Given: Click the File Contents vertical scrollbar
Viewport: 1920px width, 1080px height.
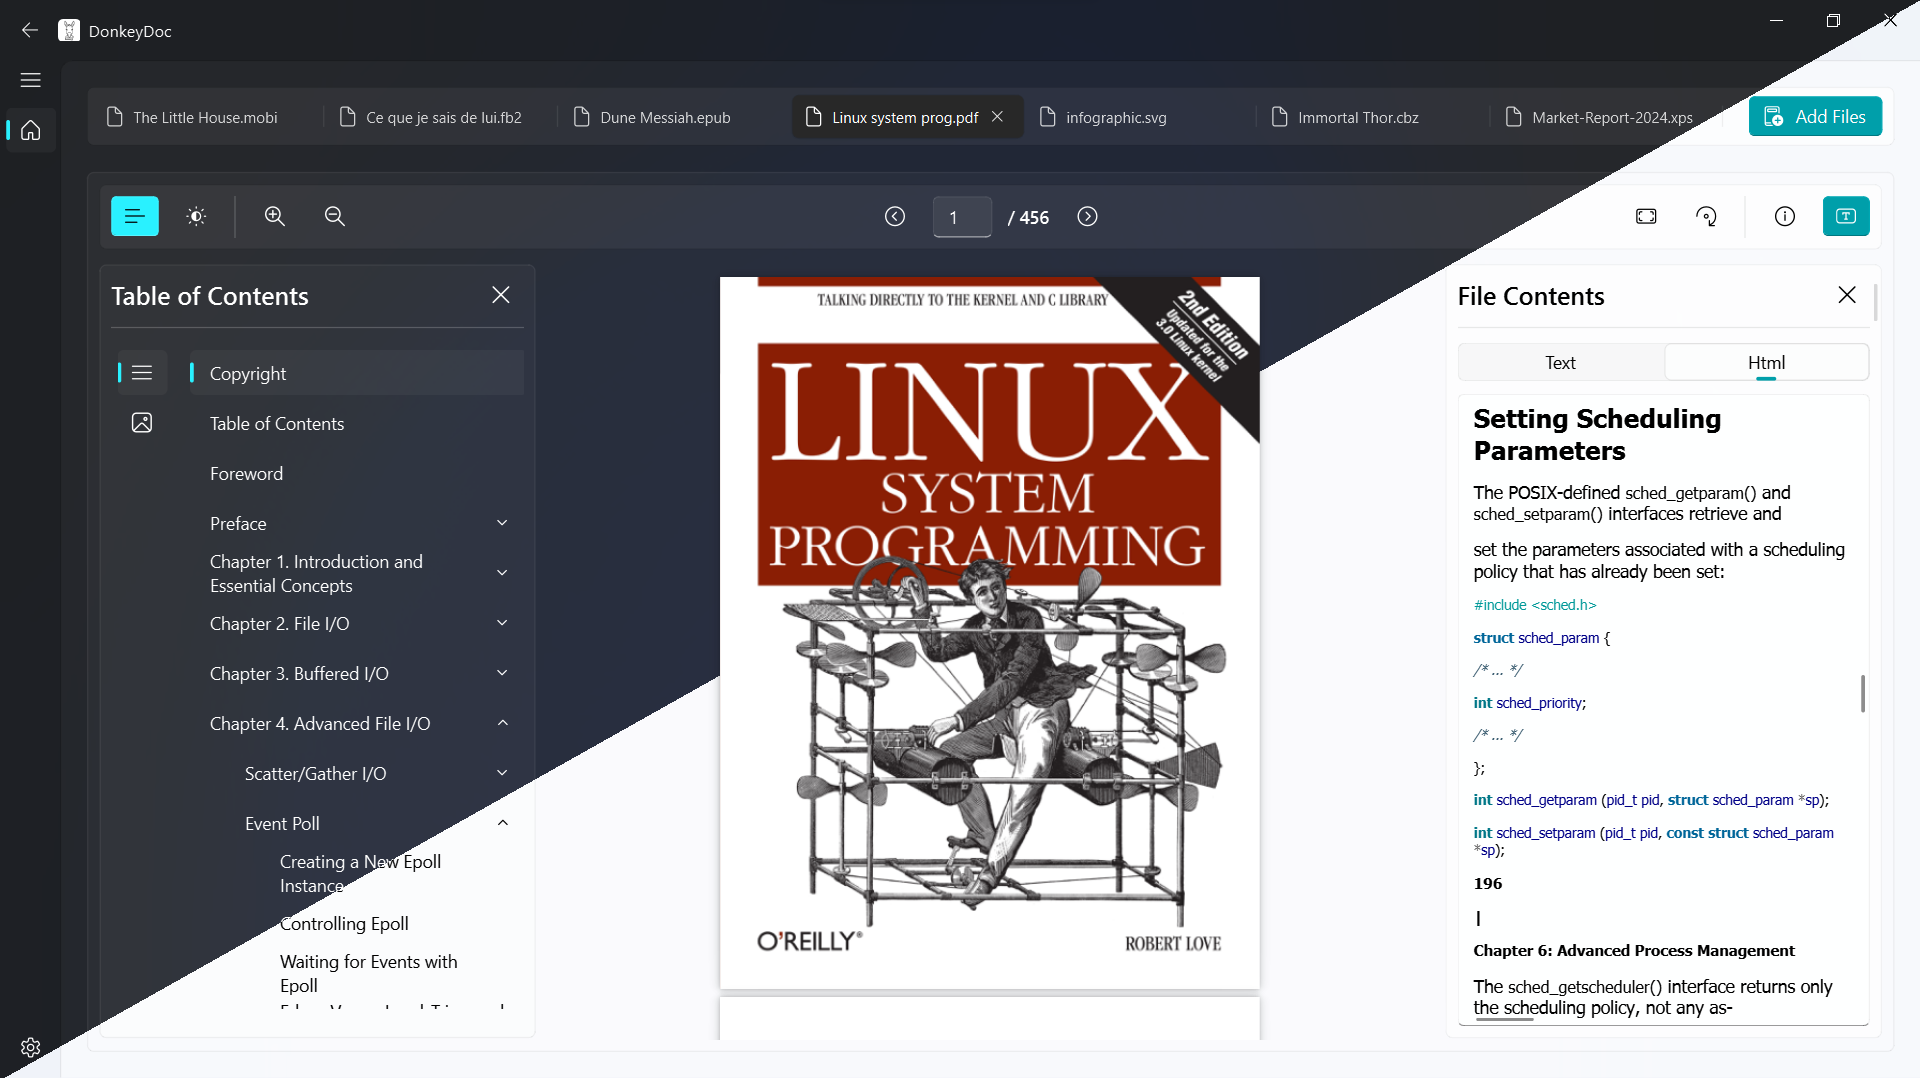Looking at the screenshot, I should pos(1862,693).
